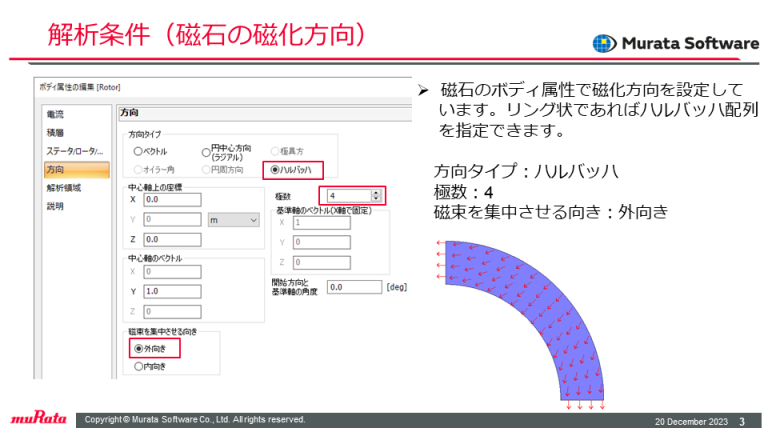Click the 開始方向と基準軸の角度 angle field
The image size is (768, 432).
pyautogui.click(x=354, y=287)
